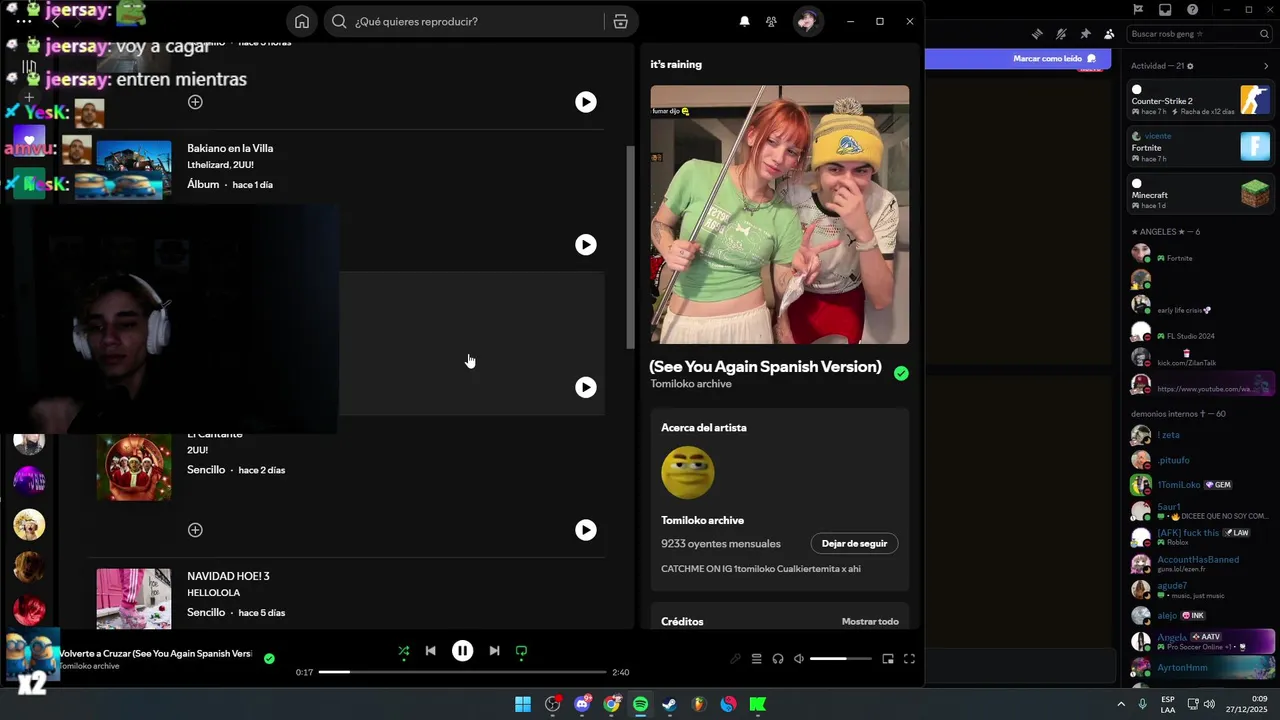Image resolution: width=1280 pixels, height=720 pixels.
Task: Show hidden system tray icons
Action: (x=1121, y=704)
